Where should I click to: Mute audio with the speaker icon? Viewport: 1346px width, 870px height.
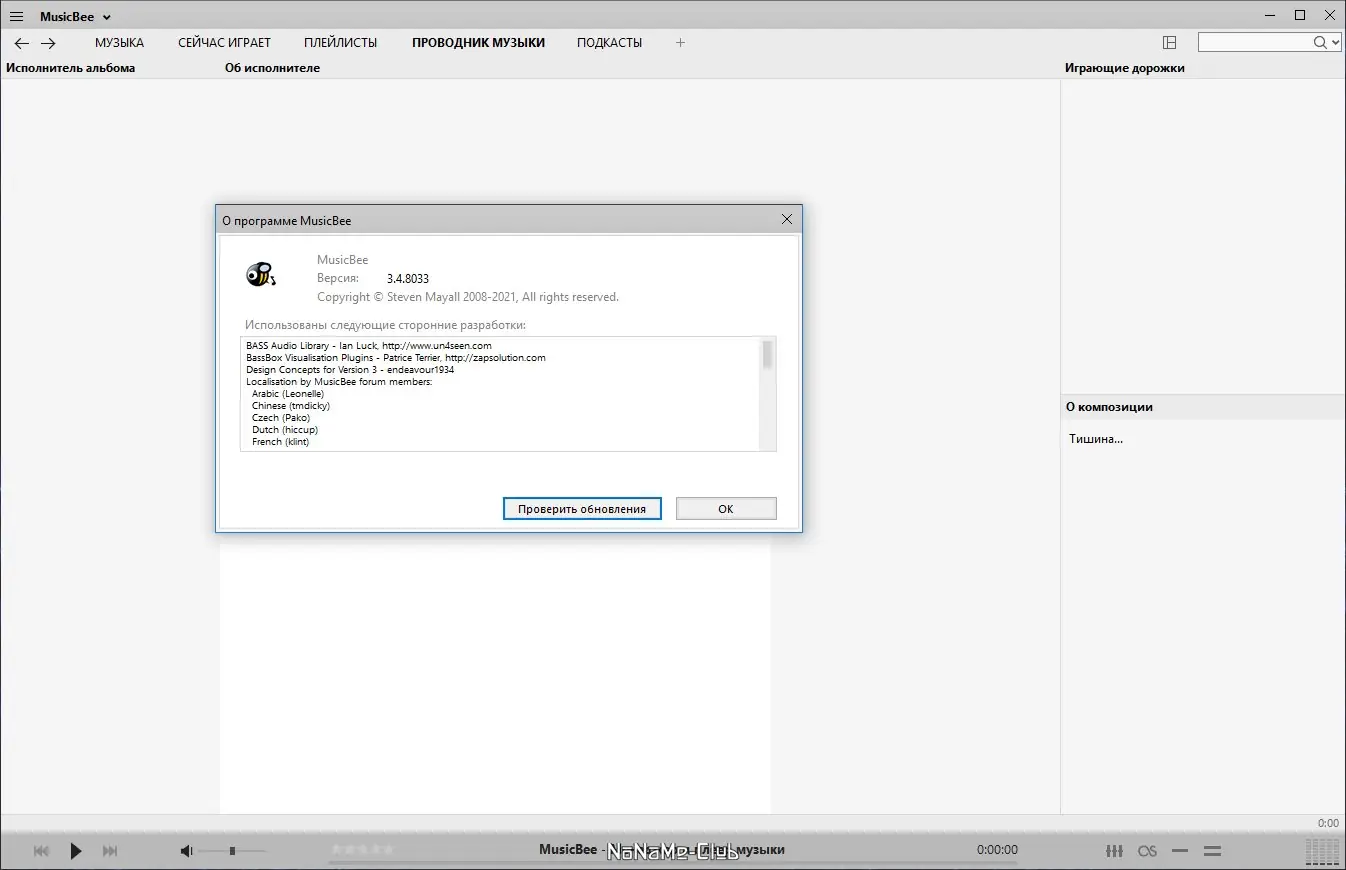(186, 851)
